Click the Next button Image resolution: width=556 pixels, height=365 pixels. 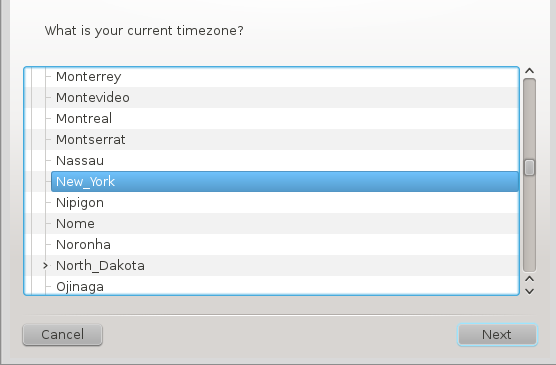pyautogui.click(x=497, y=334)
